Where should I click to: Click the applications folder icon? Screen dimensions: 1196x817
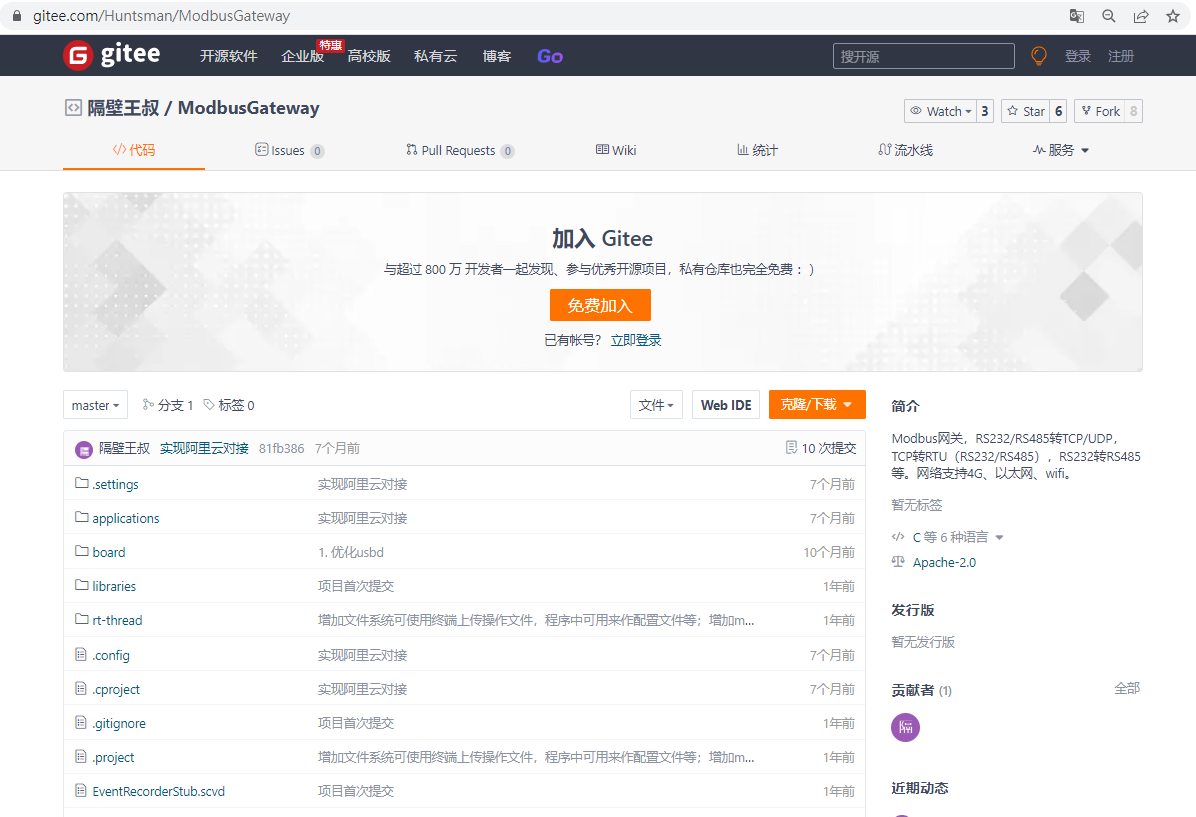pos(82,517)
